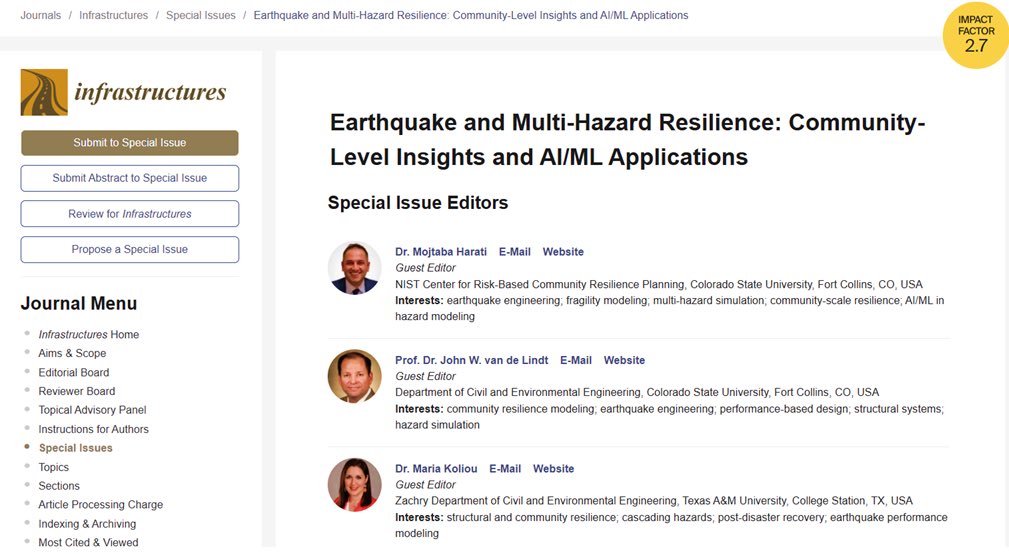Viewport: 1009px width, 555px height.
Task: Open Editorial Board in Journal Menu
Action: click(73, 373)
